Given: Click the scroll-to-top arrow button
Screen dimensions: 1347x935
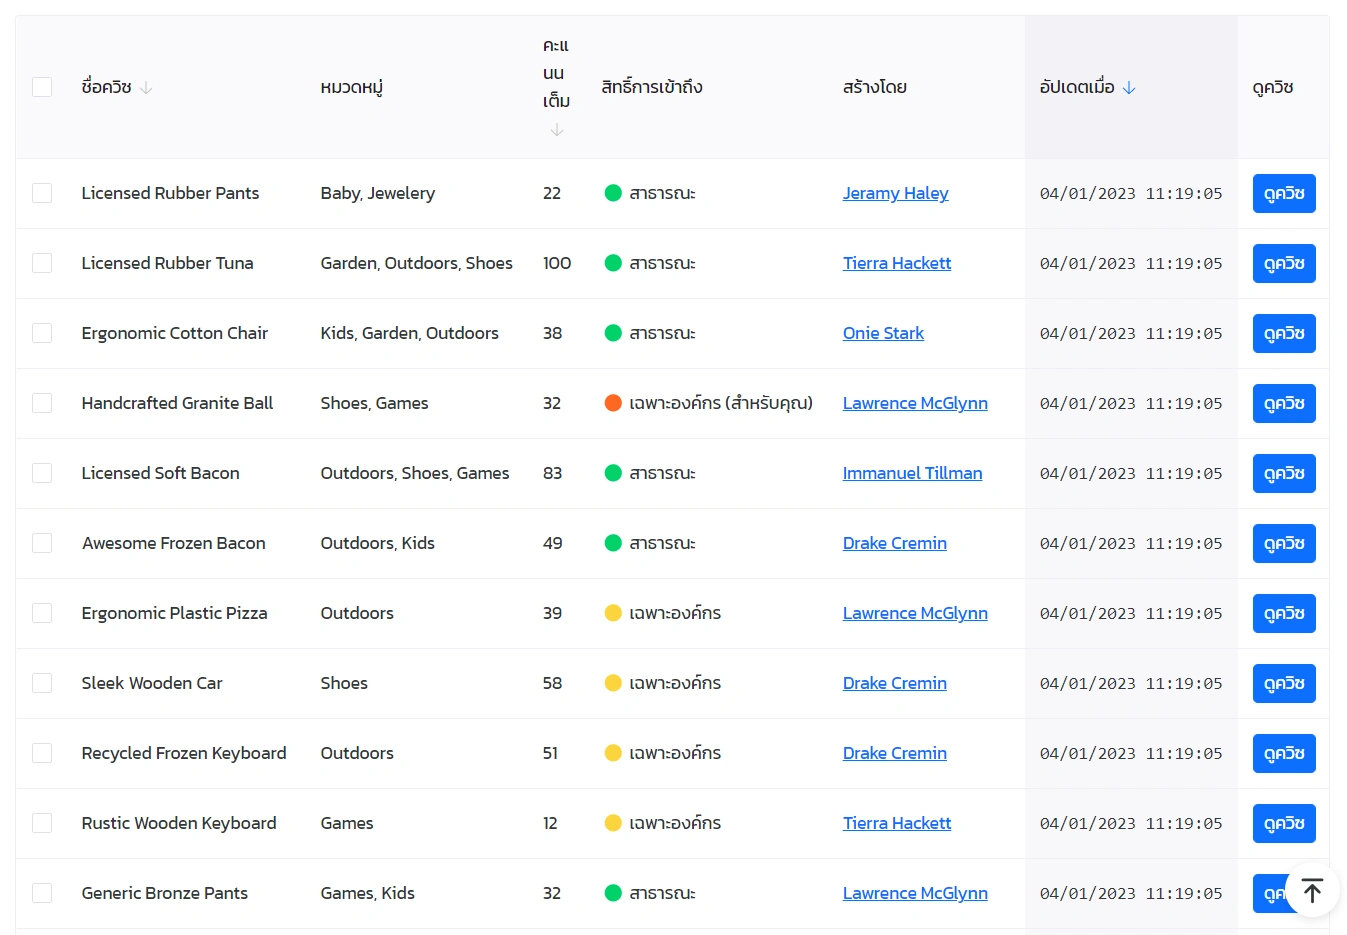Looking at the screenshot, I should click(x=1313, y=889).
